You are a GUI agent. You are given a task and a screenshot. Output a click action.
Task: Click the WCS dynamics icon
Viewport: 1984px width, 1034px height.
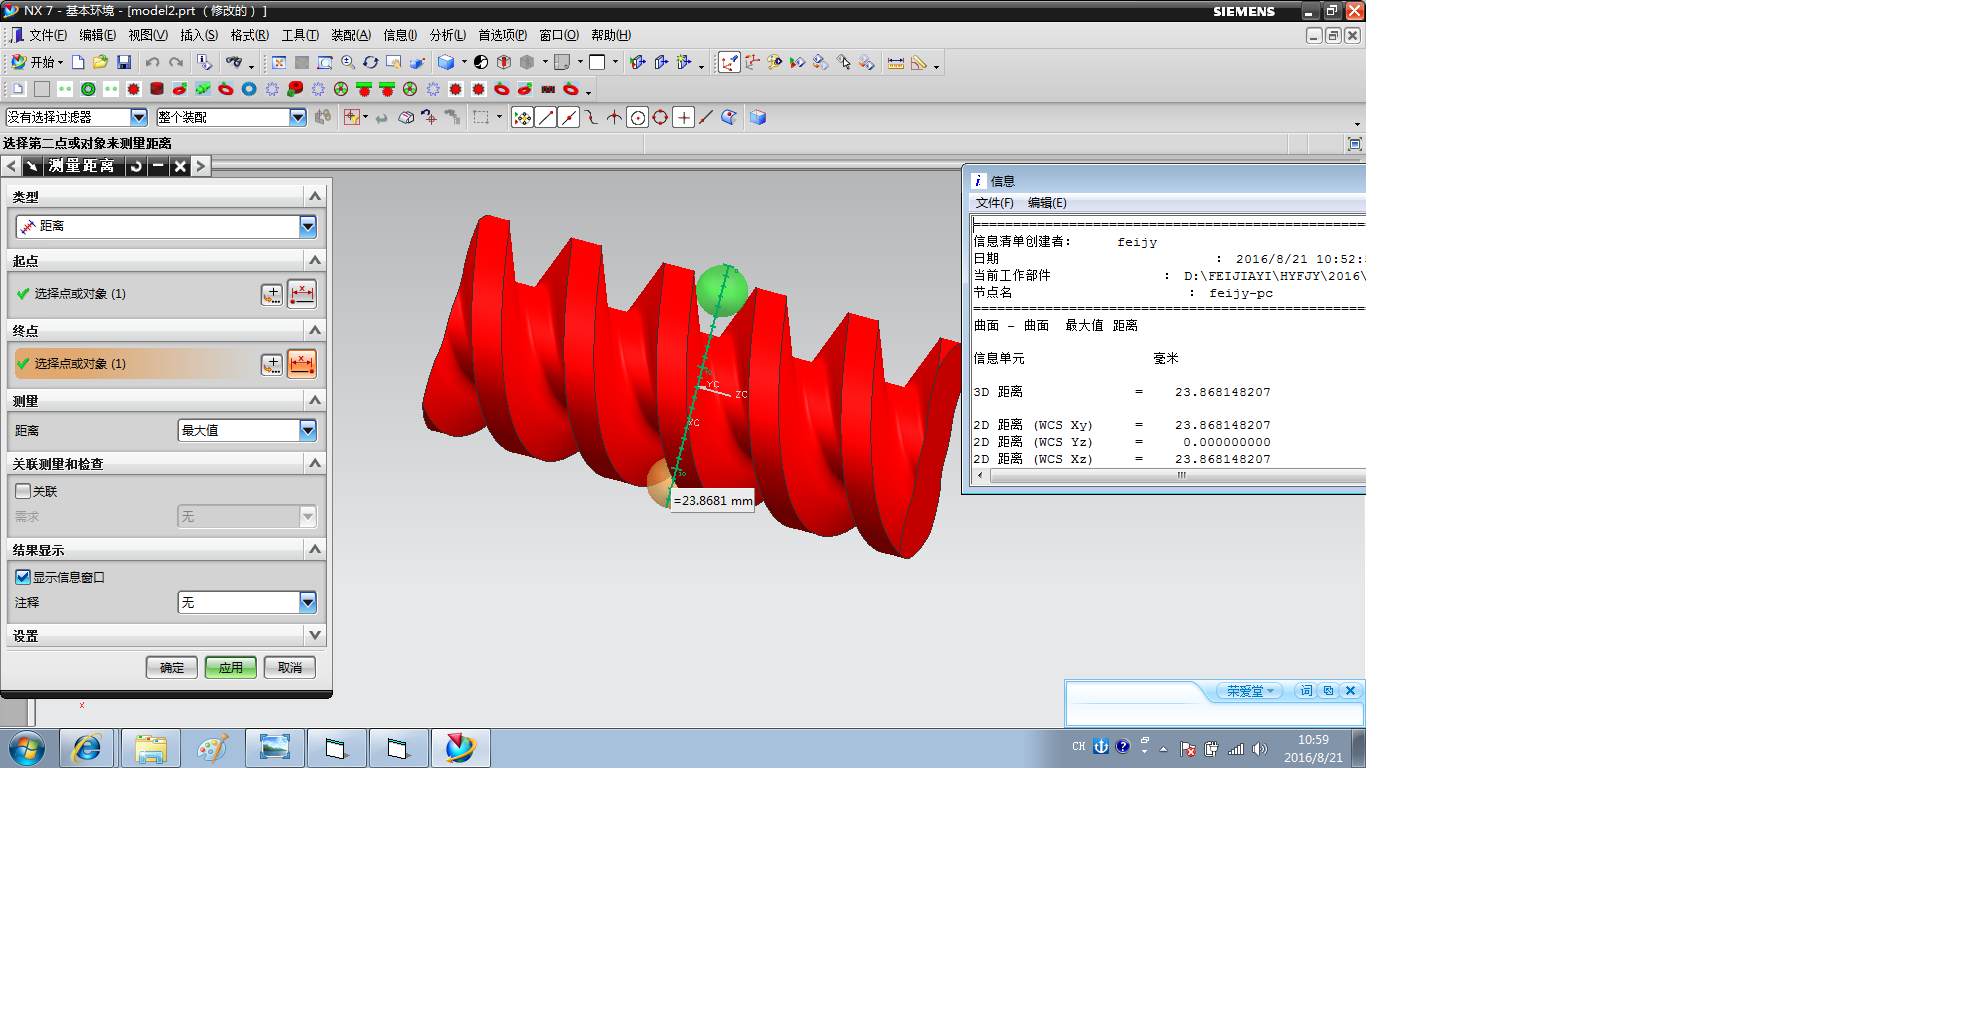[x=729, y=63]
